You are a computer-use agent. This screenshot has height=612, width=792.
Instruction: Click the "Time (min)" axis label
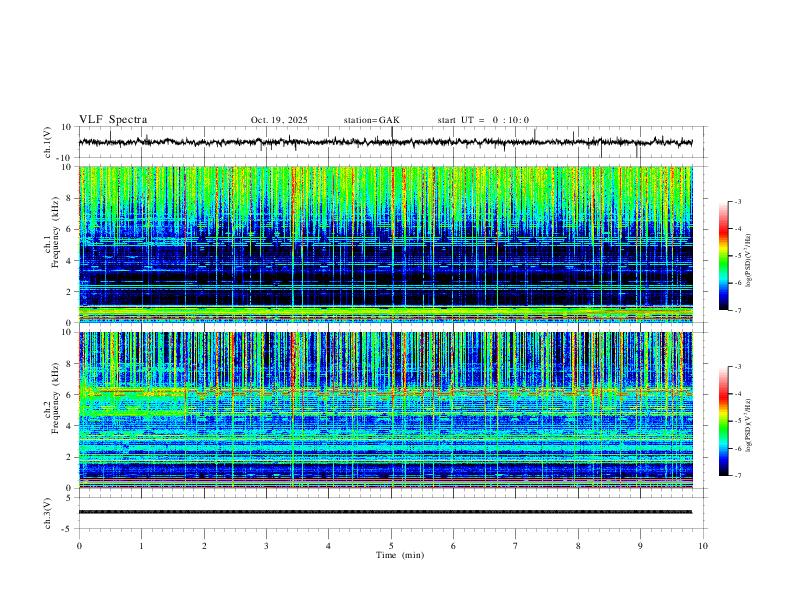400,555
